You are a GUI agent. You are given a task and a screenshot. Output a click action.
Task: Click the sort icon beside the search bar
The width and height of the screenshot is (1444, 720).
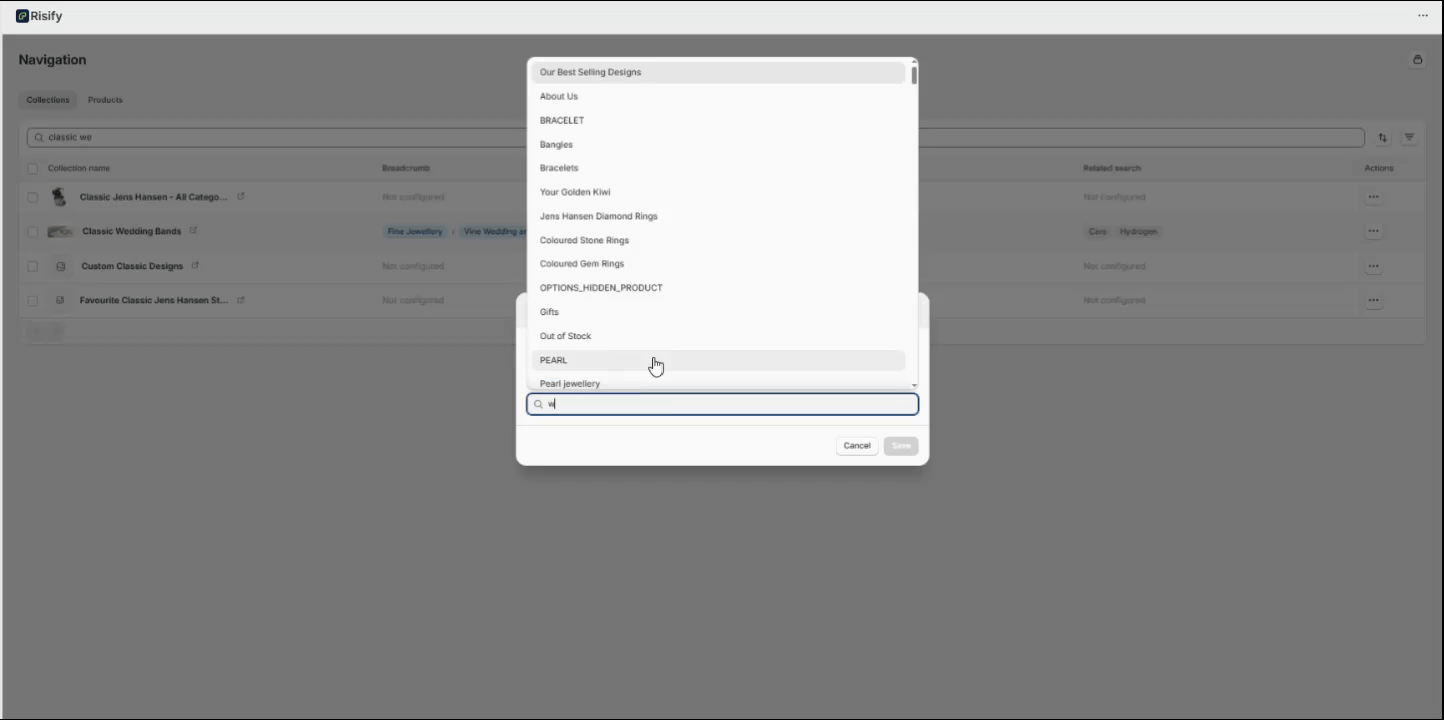click(1383, 138)
